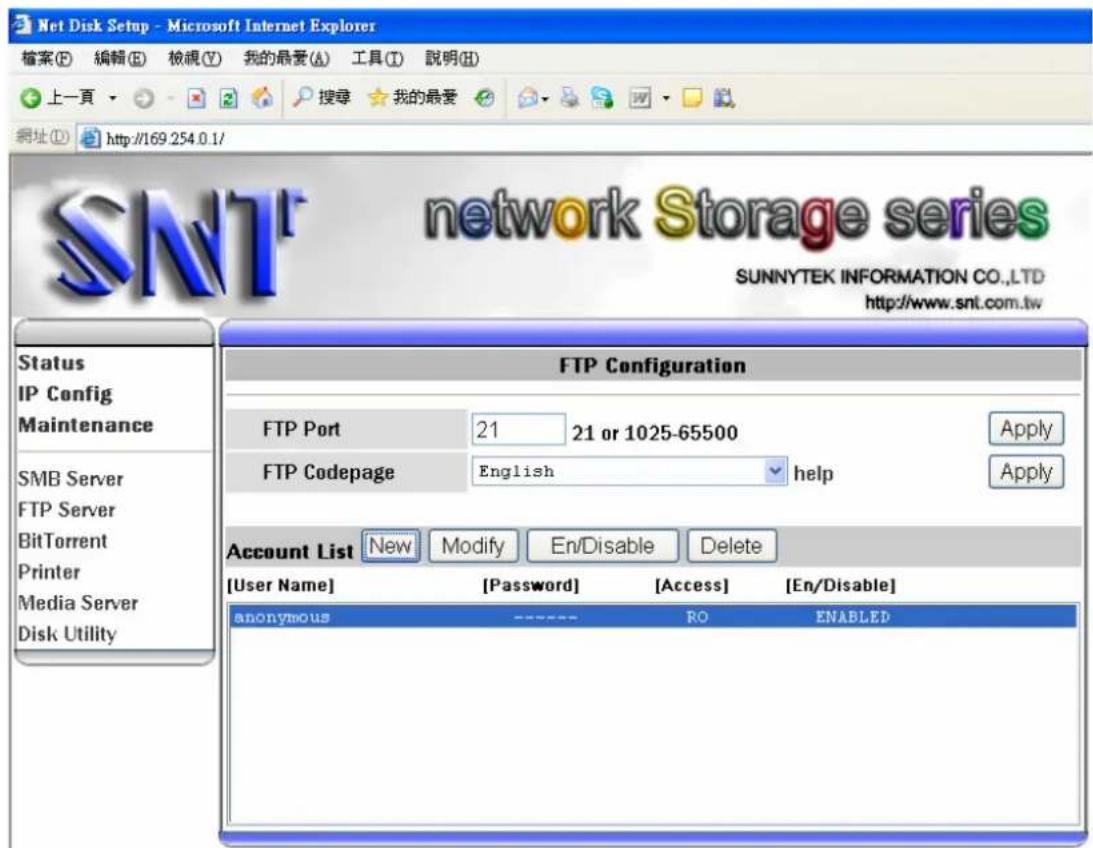Image resolution: width=1093 pixels, height=848 pixels.
Task: Click New to add an account
Action: 390,546
